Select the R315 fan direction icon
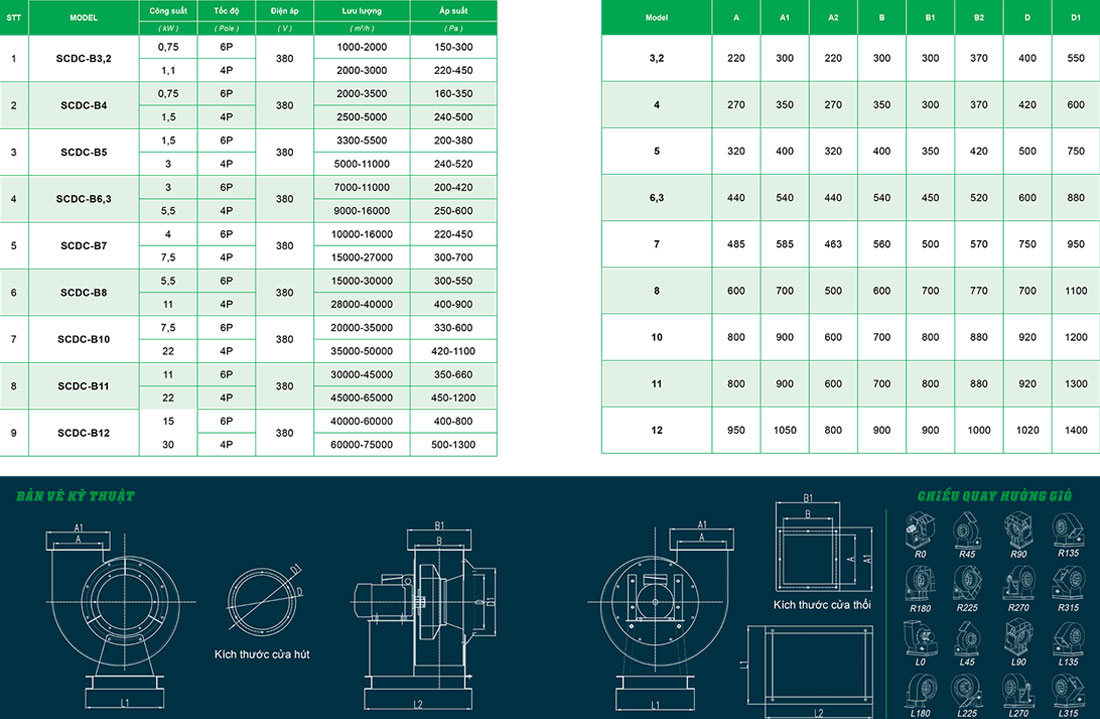This screenshot has width=1100, height=719. 1068,584
